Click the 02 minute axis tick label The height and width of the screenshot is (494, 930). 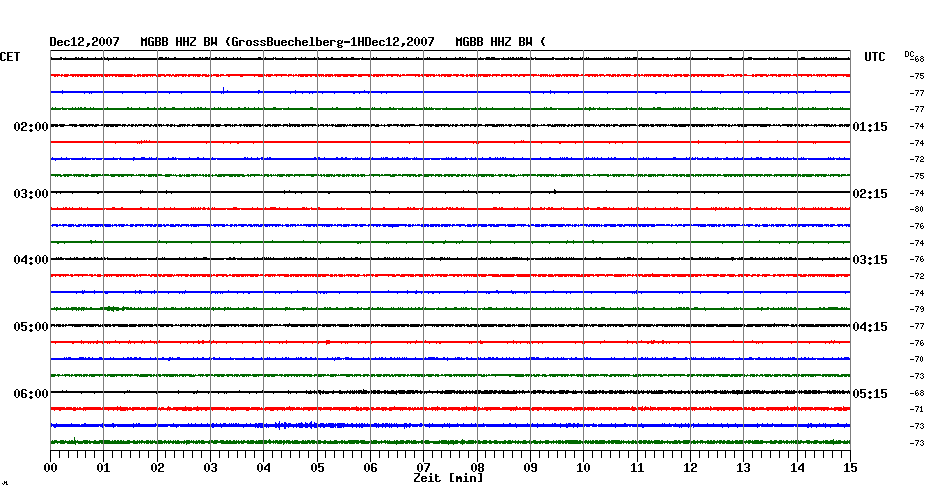(157, 468)
